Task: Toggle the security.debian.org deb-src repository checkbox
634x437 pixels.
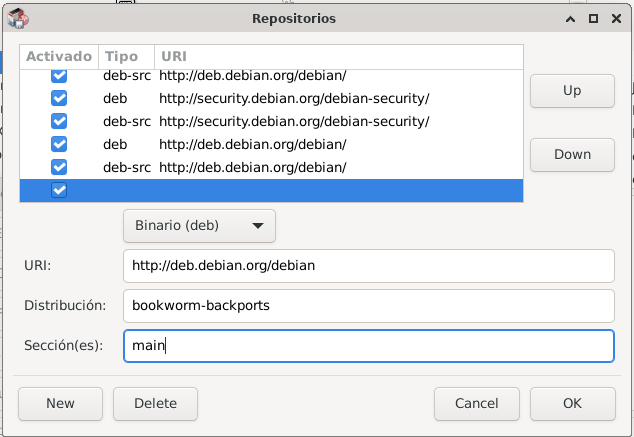Action: tap(59, 121)
